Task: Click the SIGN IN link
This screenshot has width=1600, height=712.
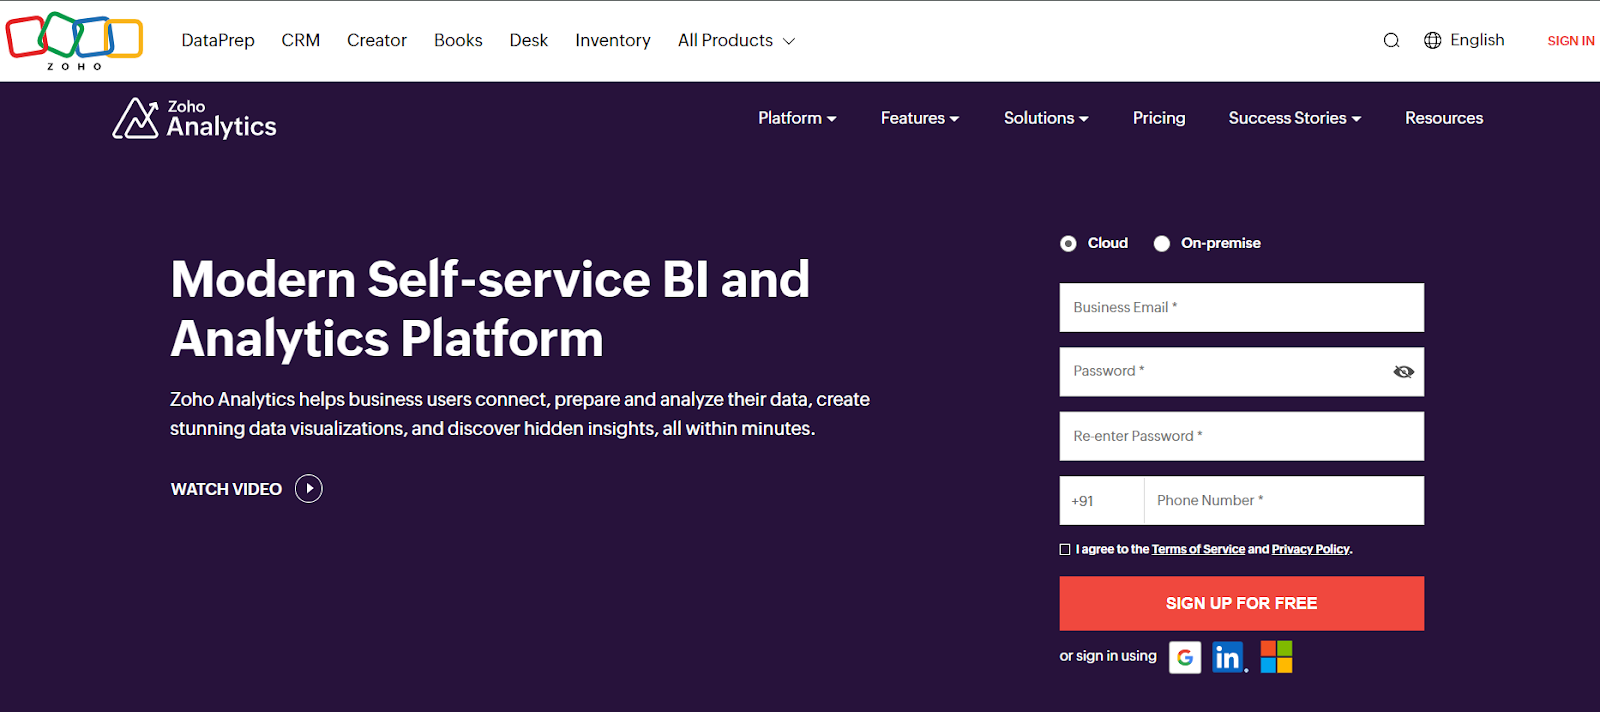Action: click(x=1571, y=41)
